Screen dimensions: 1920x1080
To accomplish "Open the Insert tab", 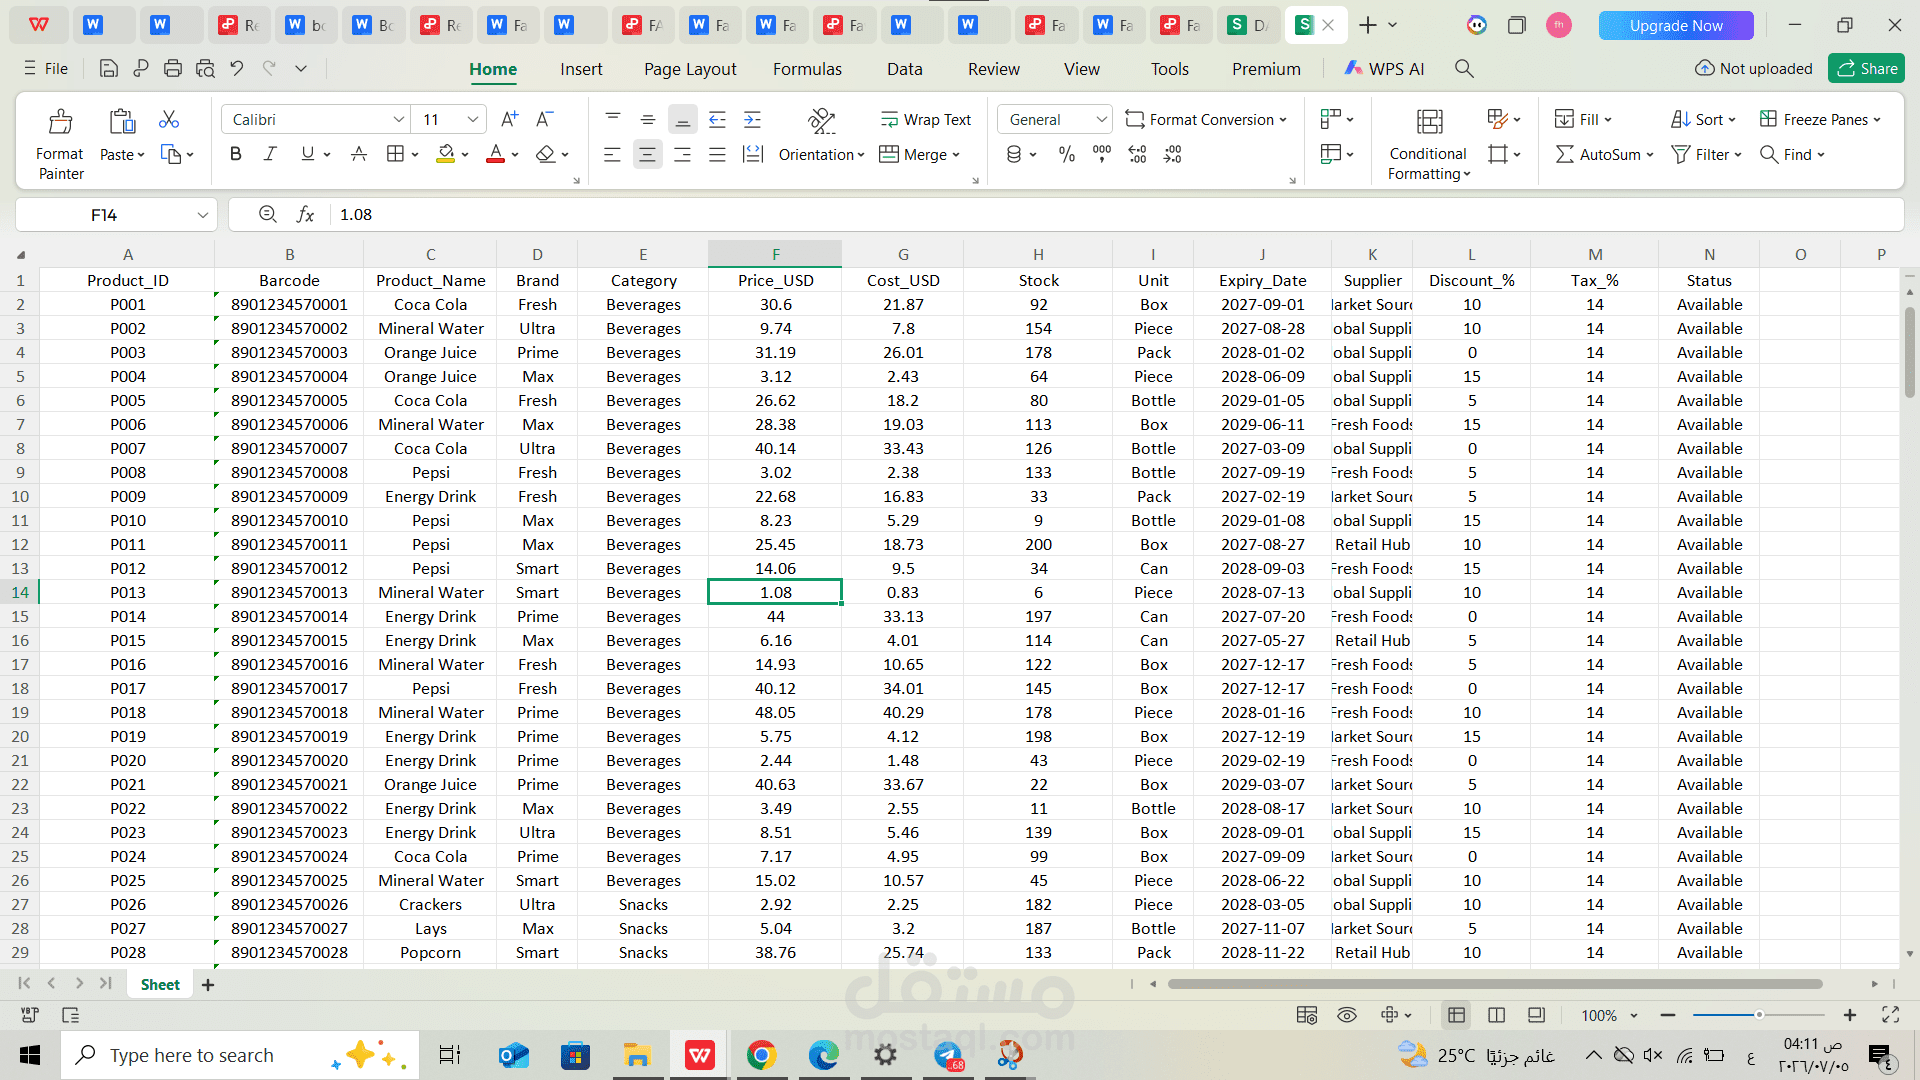I will 581,69.
